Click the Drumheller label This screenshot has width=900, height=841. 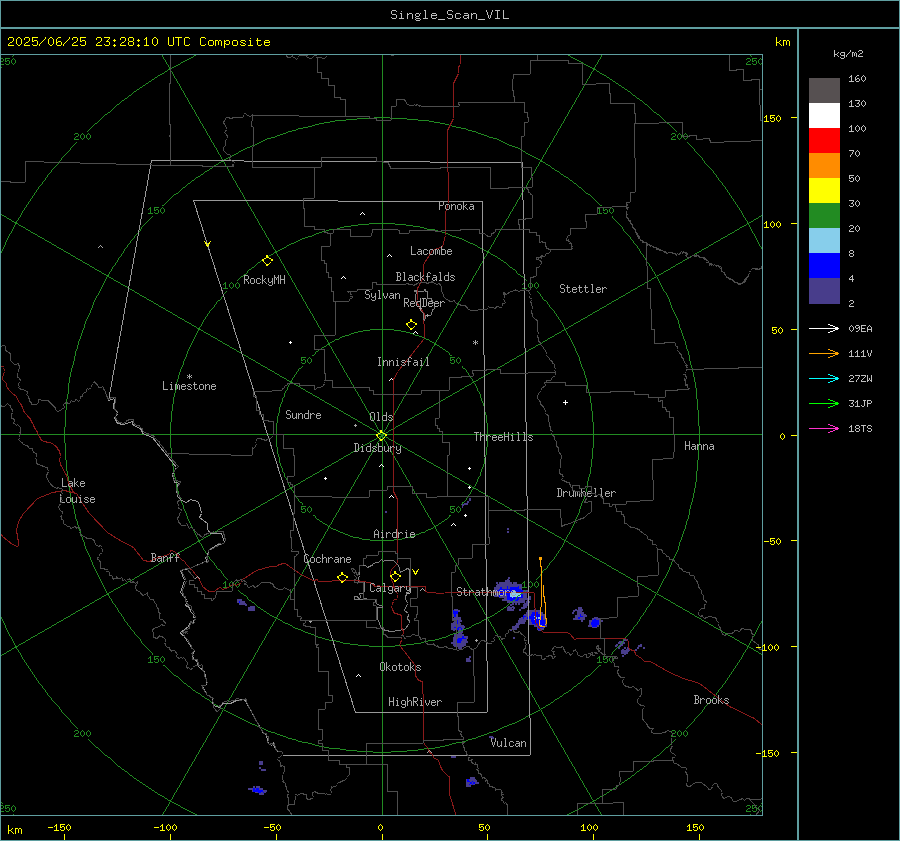586,493
